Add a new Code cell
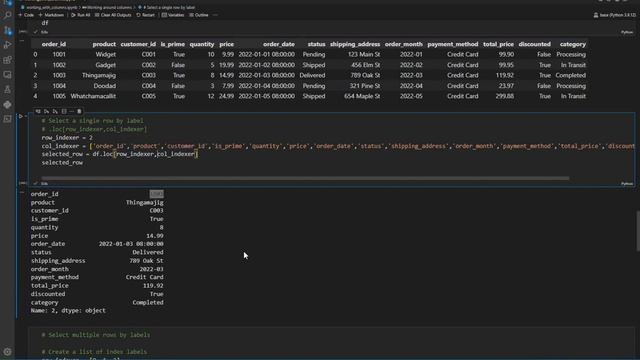 [x=26, y=15]
